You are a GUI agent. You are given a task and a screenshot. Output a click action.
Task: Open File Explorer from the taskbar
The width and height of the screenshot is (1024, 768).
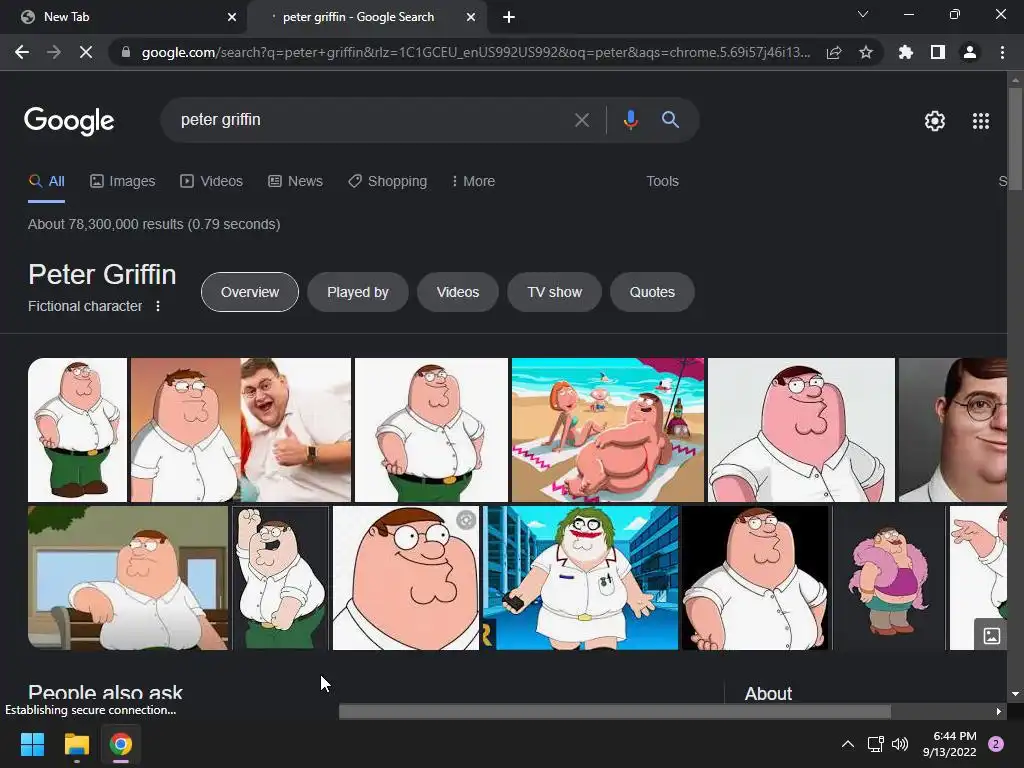[76, 744]
